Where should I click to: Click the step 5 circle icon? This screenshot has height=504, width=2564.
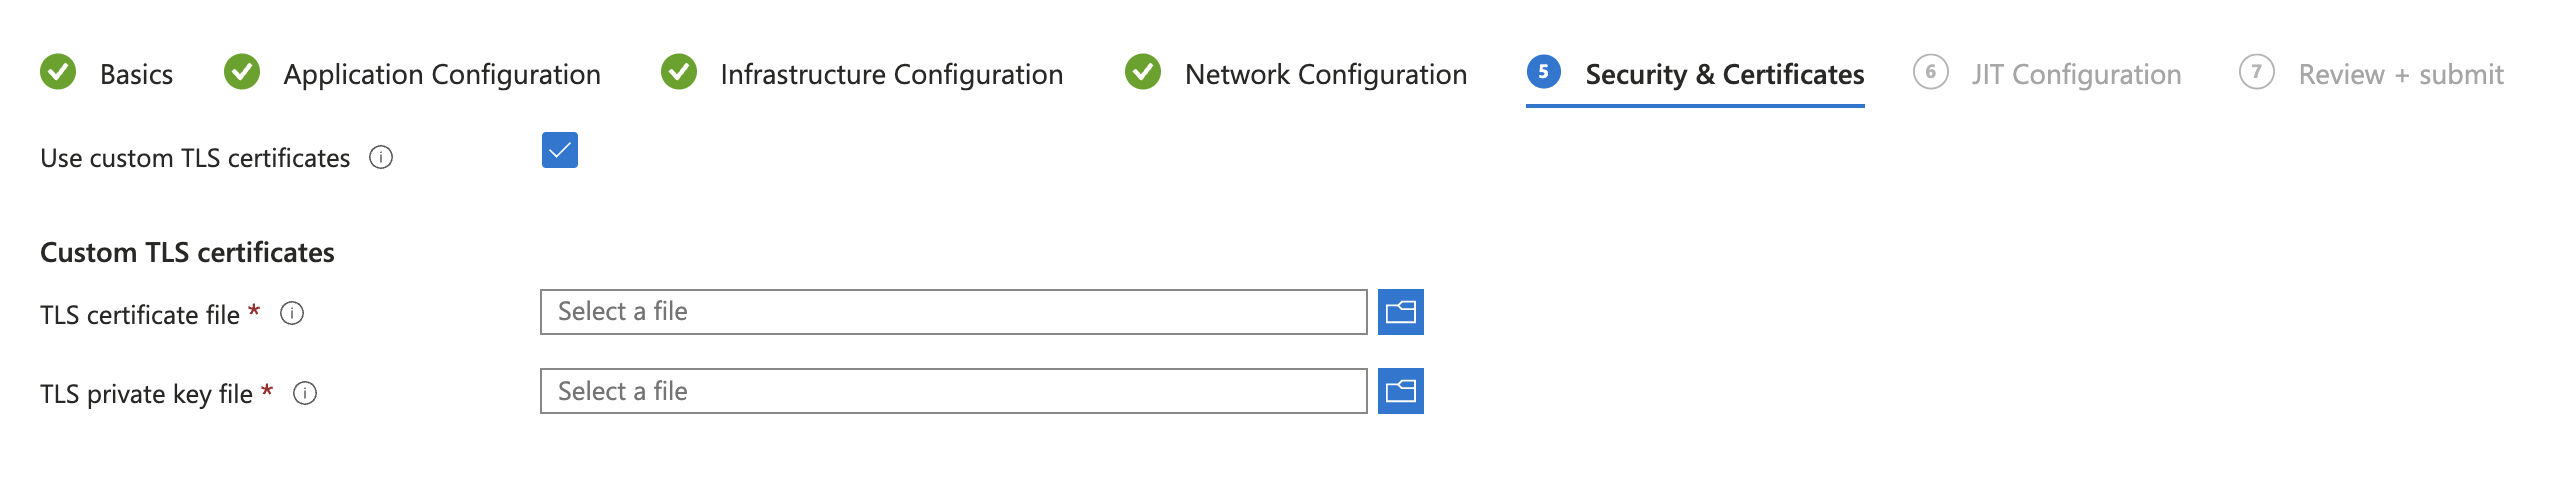pyautogui.click(x=1544, y=72)
